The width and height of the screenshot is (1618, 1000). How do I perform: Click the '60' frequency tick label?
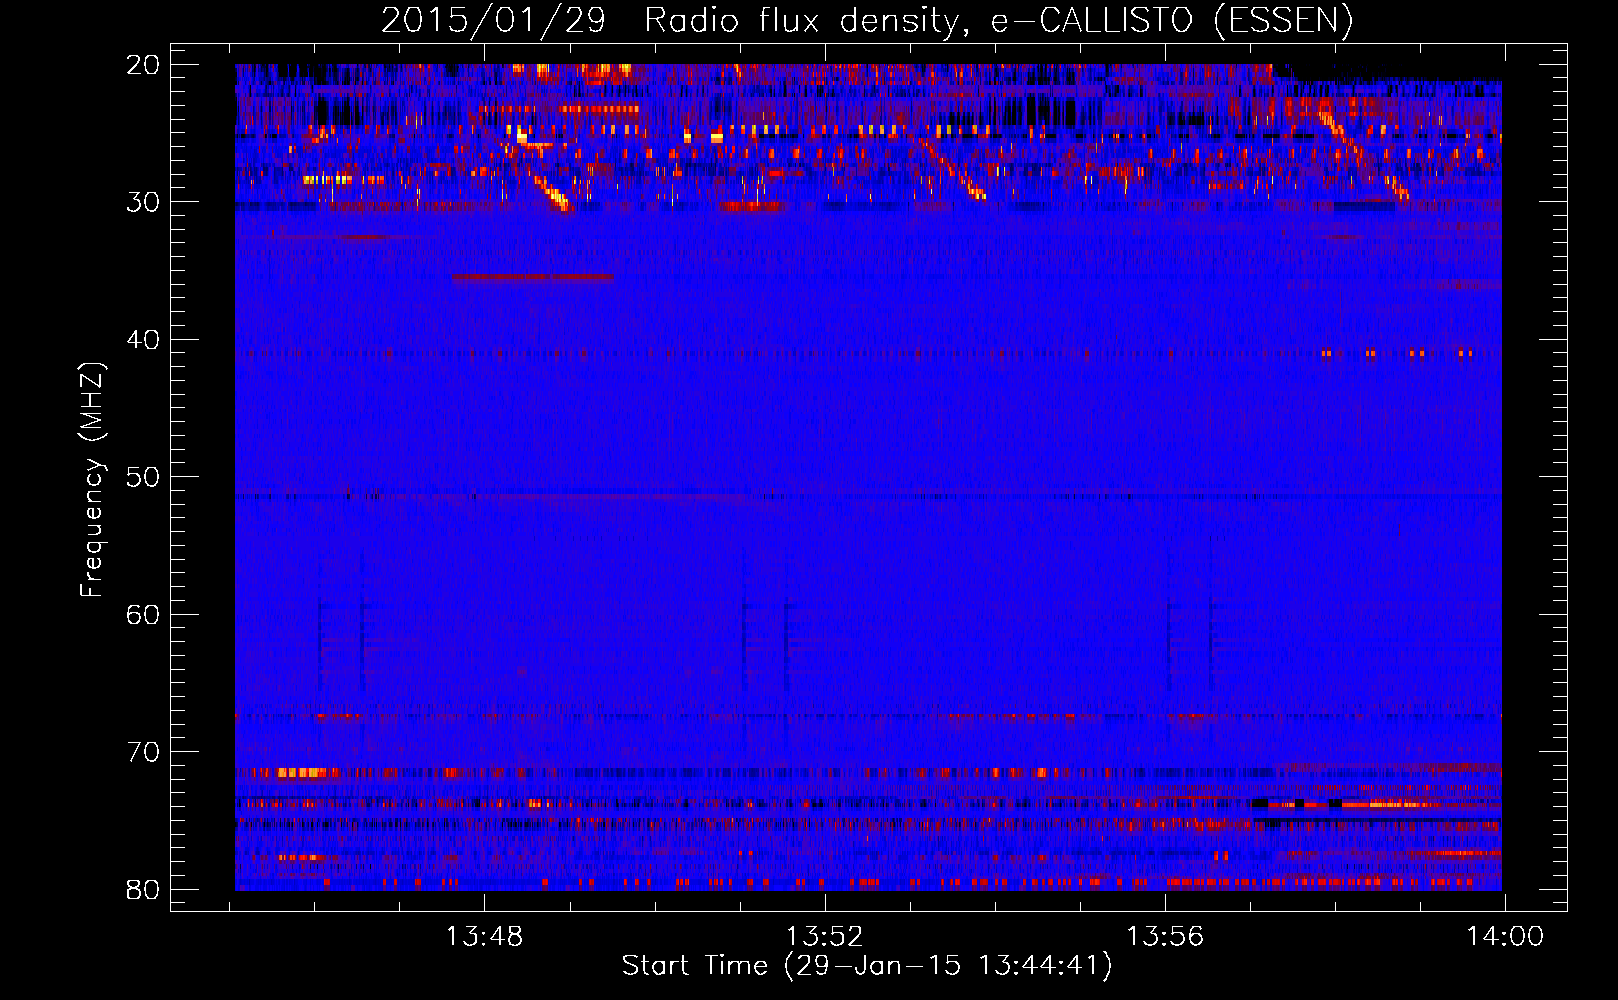(143, 614)
